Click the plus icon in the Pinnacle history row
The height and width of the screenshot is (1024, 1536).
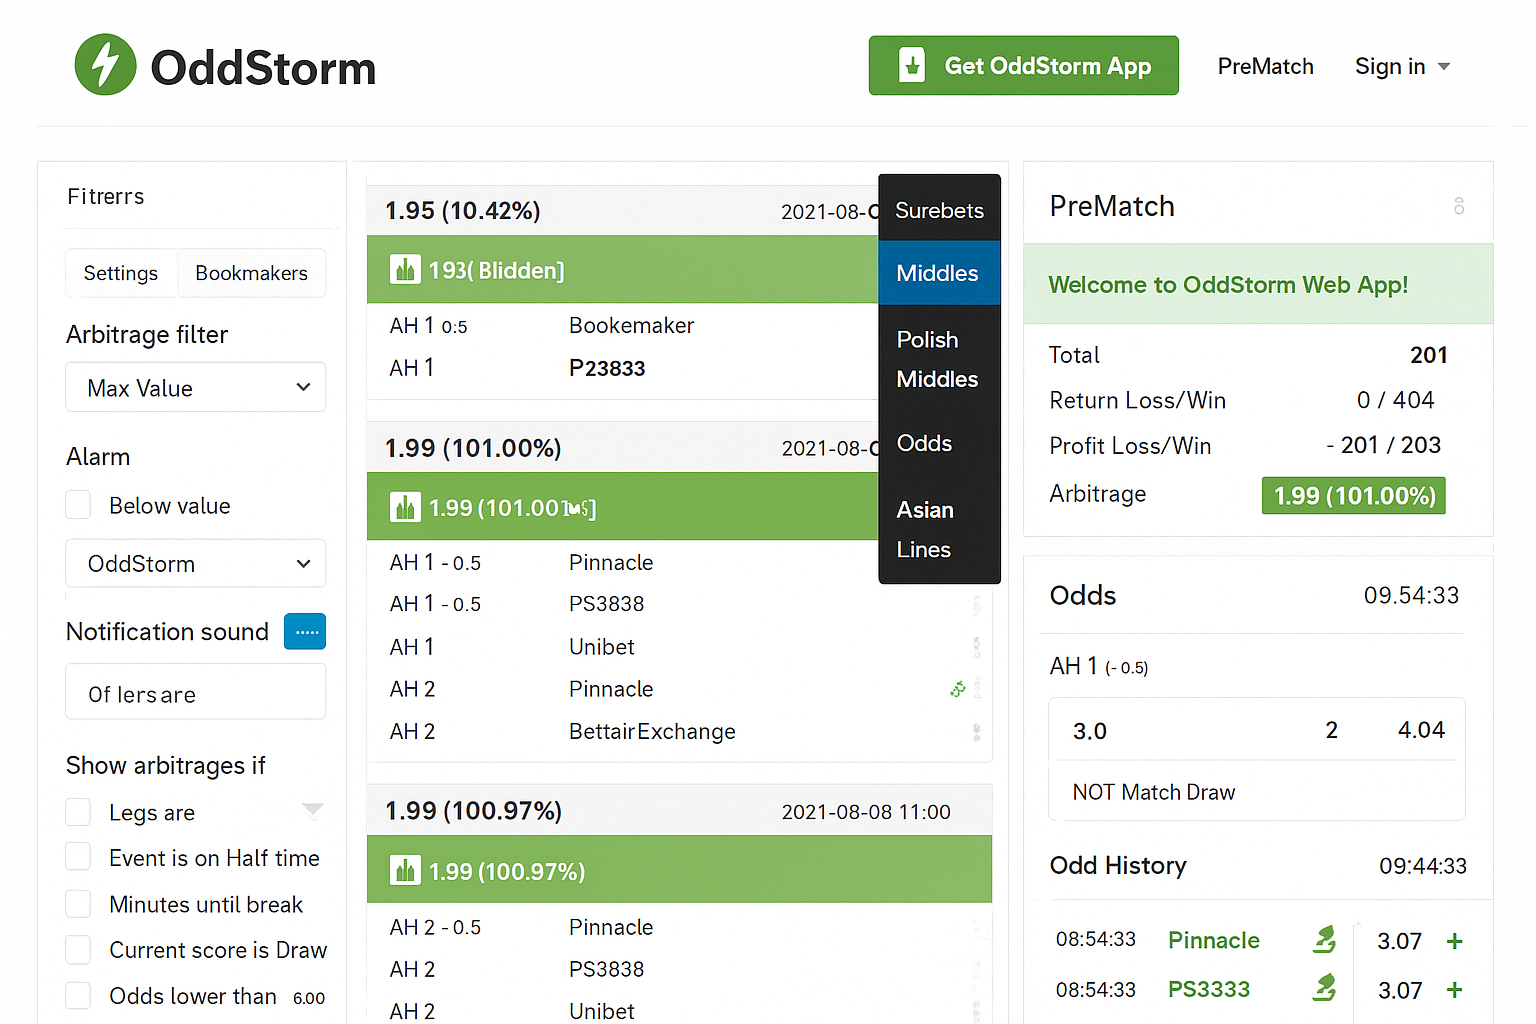[1454, 941]
